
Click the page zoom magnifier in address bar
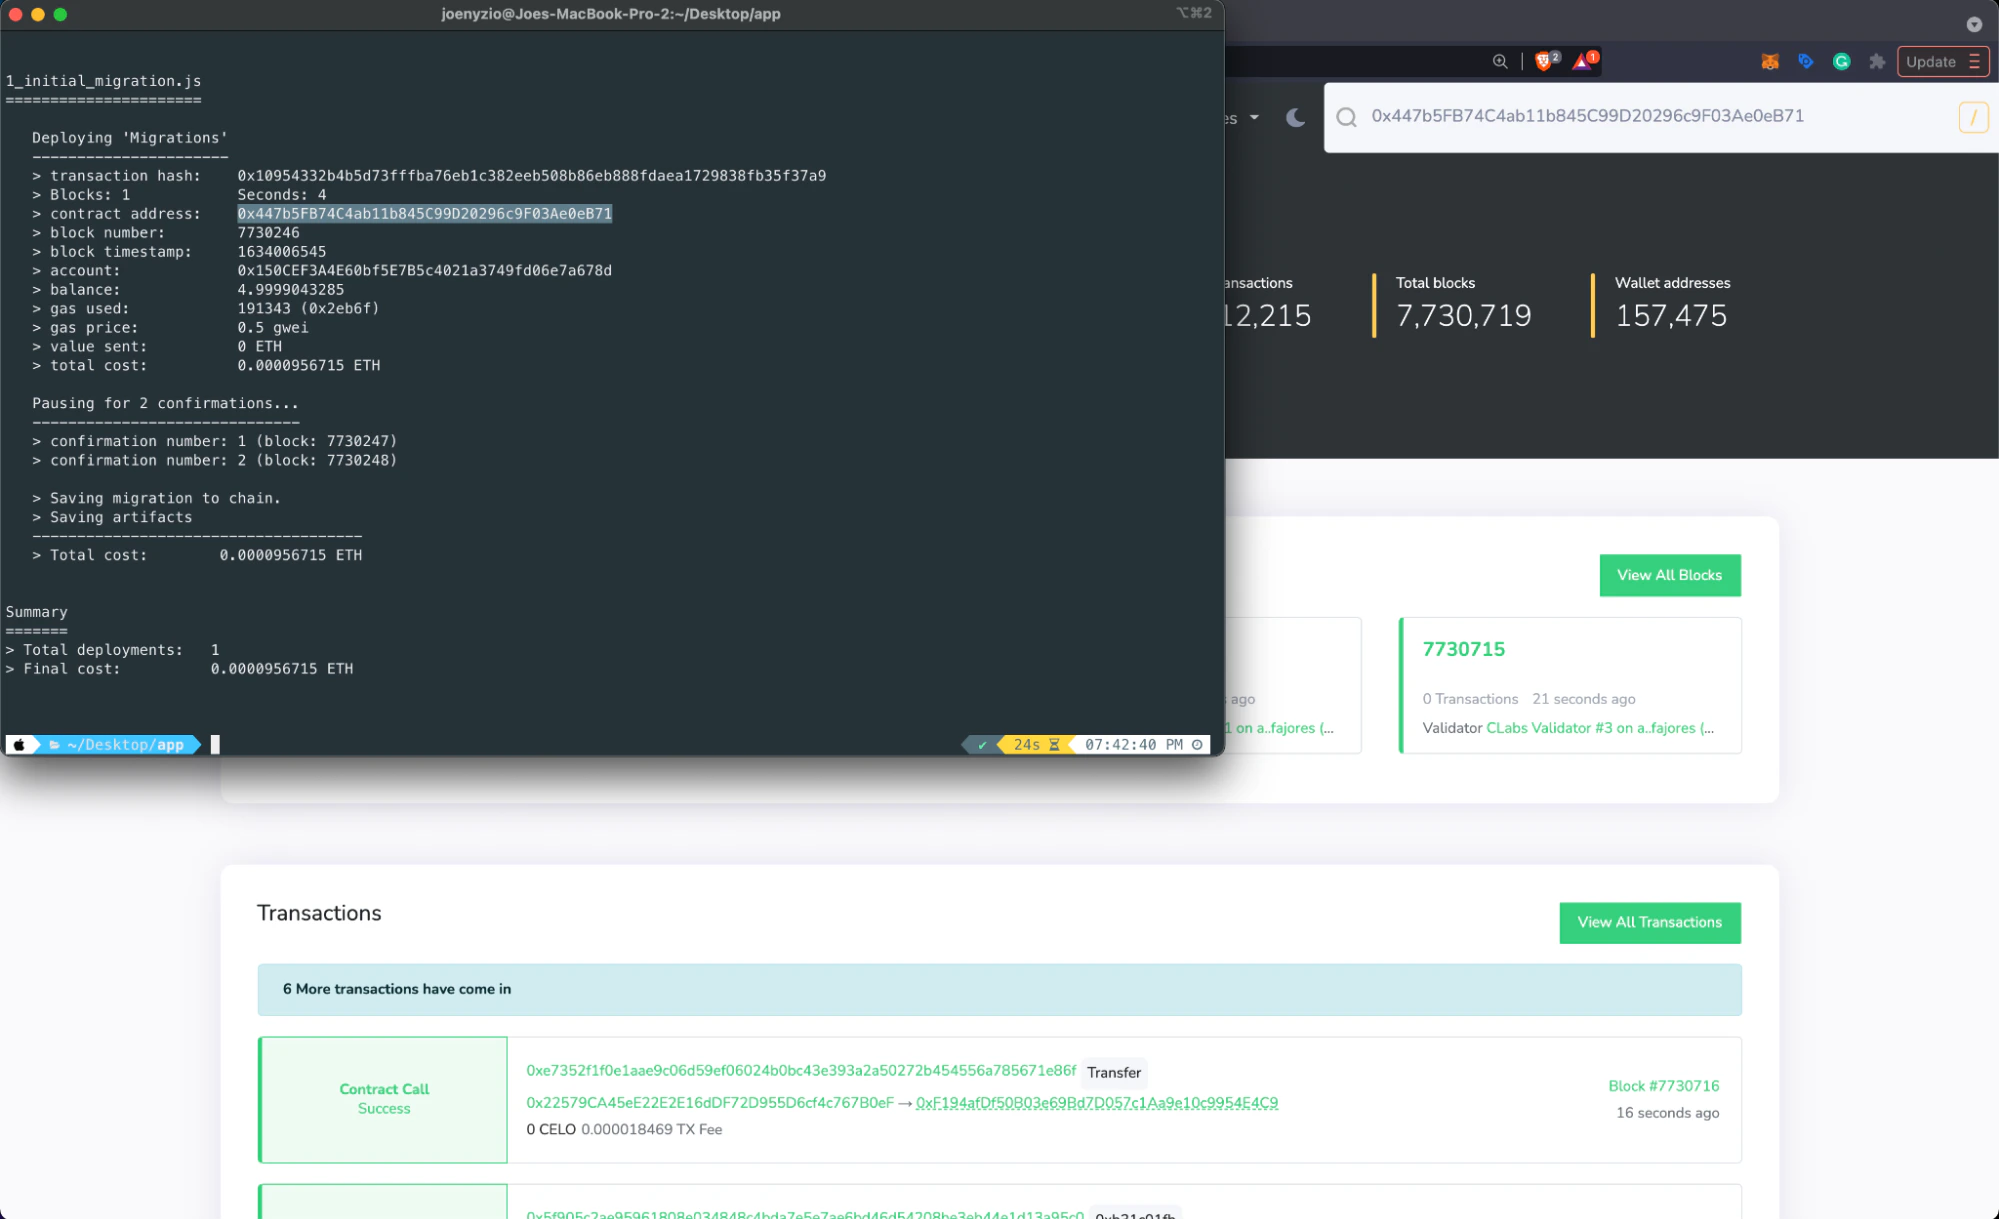[x=1500, y=61]
